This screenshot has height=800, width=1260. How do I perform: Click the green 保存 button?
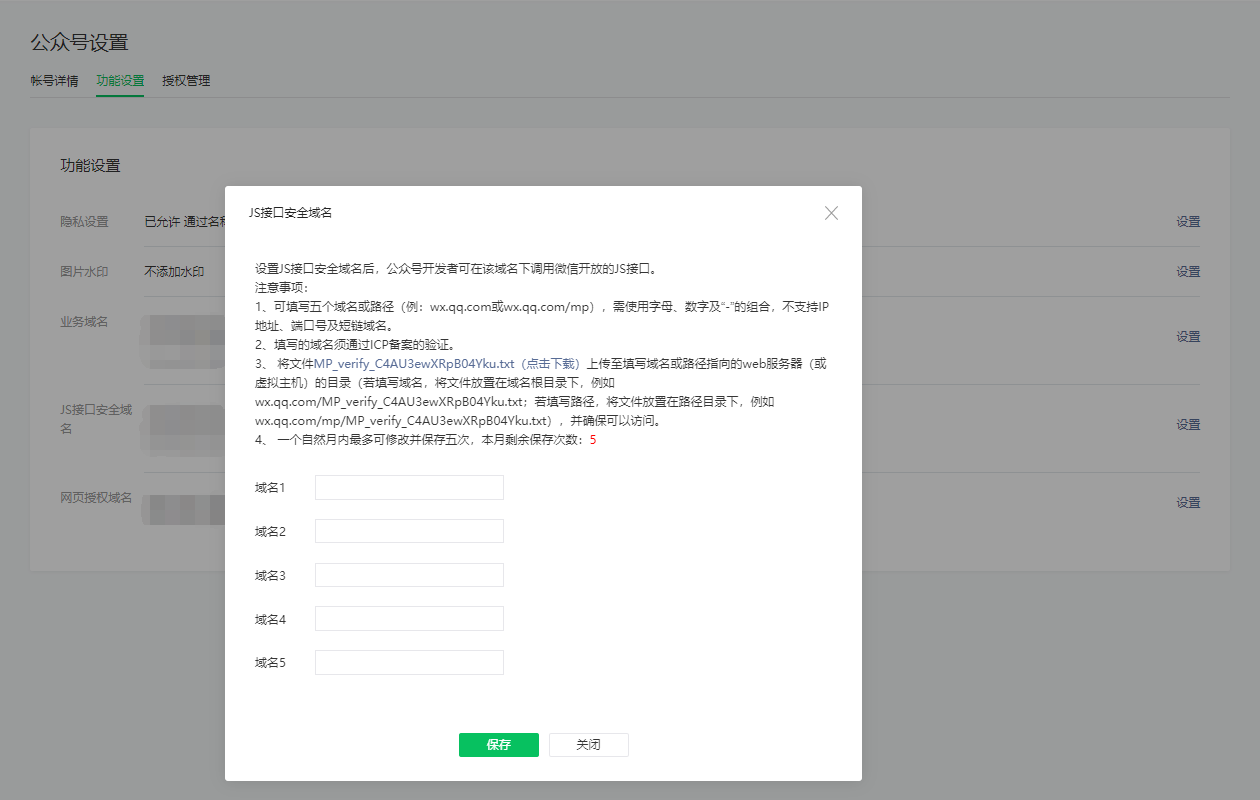click(499, 745)
